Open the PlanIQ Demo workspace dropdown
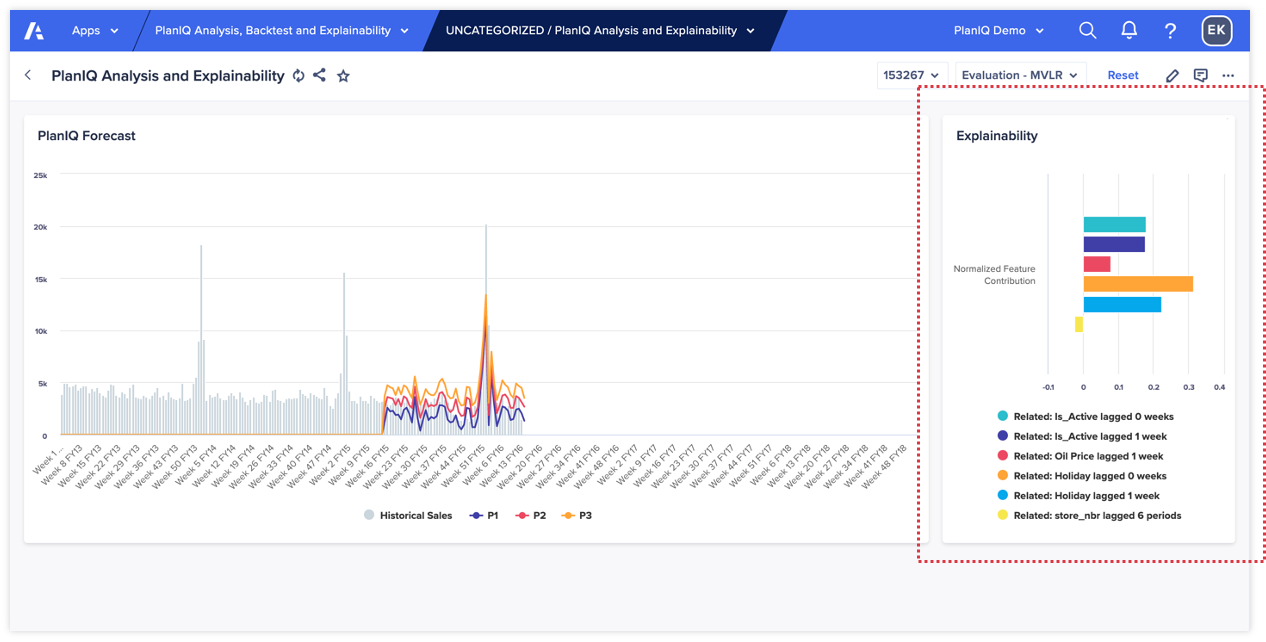 [x=999, y=31]
